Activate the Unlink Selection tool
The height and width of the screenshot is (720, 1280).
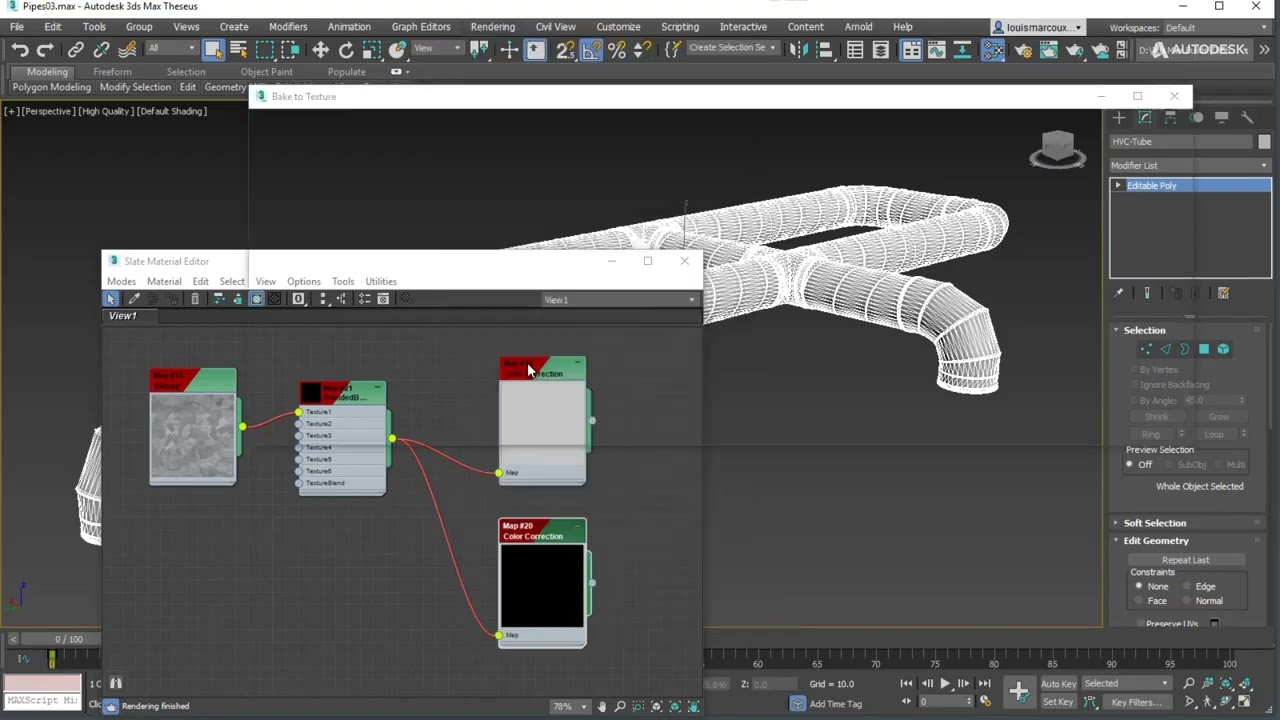tap(102, 50)
